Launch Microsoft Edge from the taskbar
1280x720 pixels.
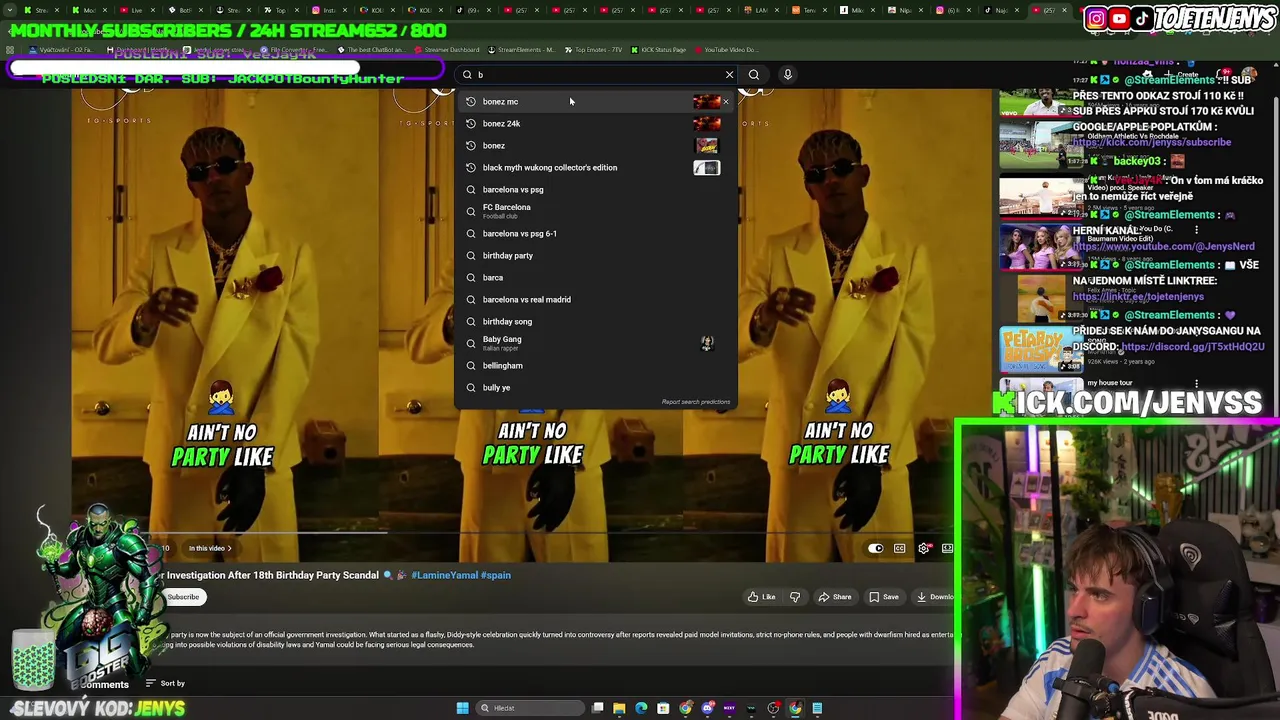coord(641,708)
